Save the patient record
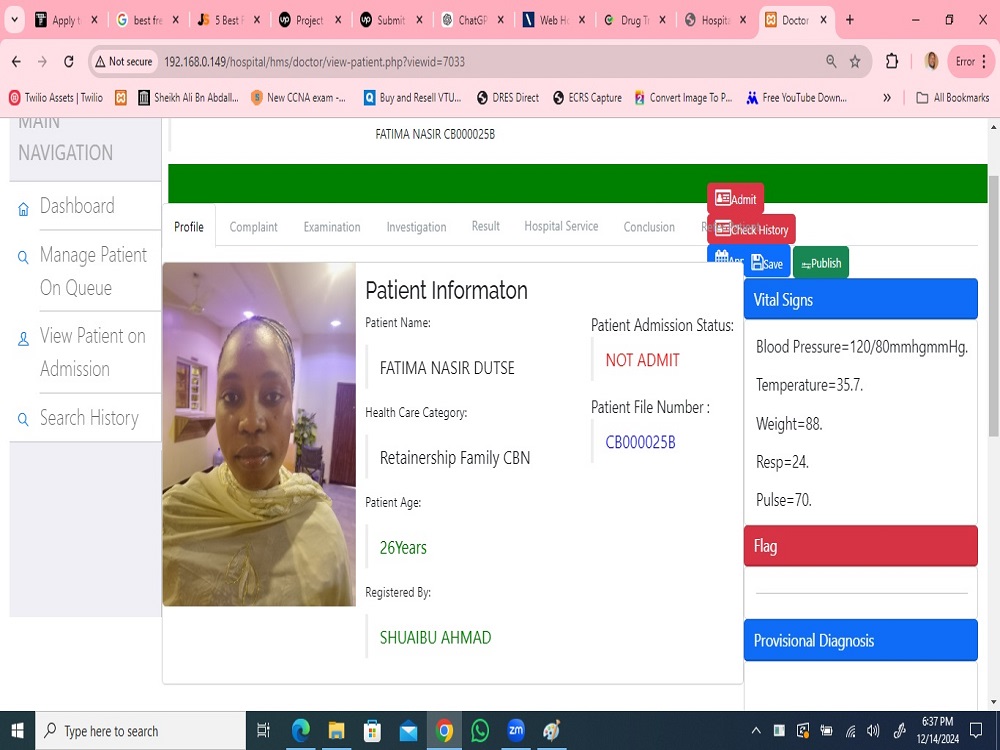1000x750 pixels. click(767, 263)
